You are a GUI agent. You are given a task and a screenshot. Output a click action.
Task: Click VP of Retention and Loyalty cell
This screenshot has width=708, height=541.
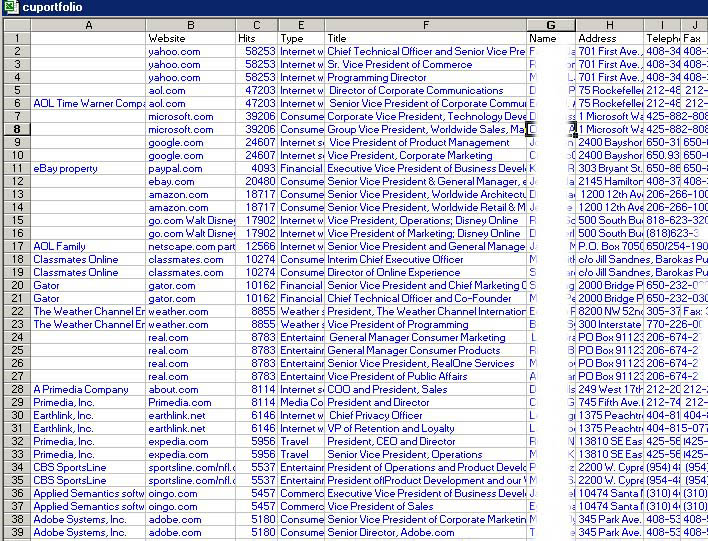(x=426, y=429)
